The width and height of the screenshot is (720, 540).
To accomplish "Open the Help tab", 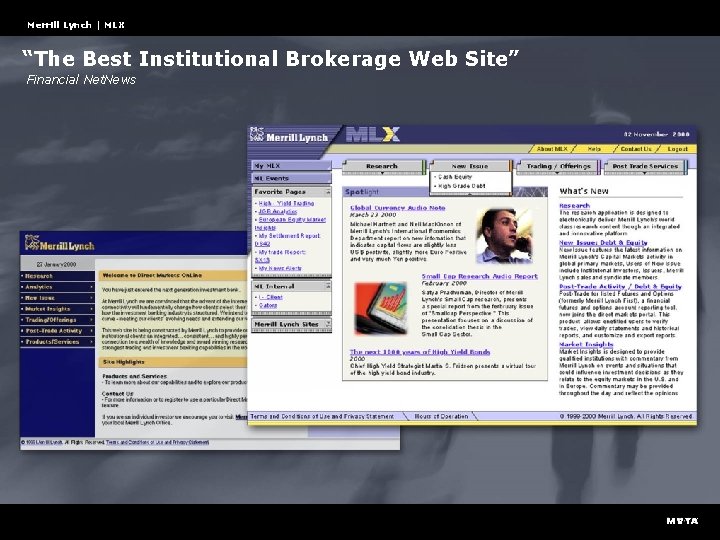I will [594, 149].
